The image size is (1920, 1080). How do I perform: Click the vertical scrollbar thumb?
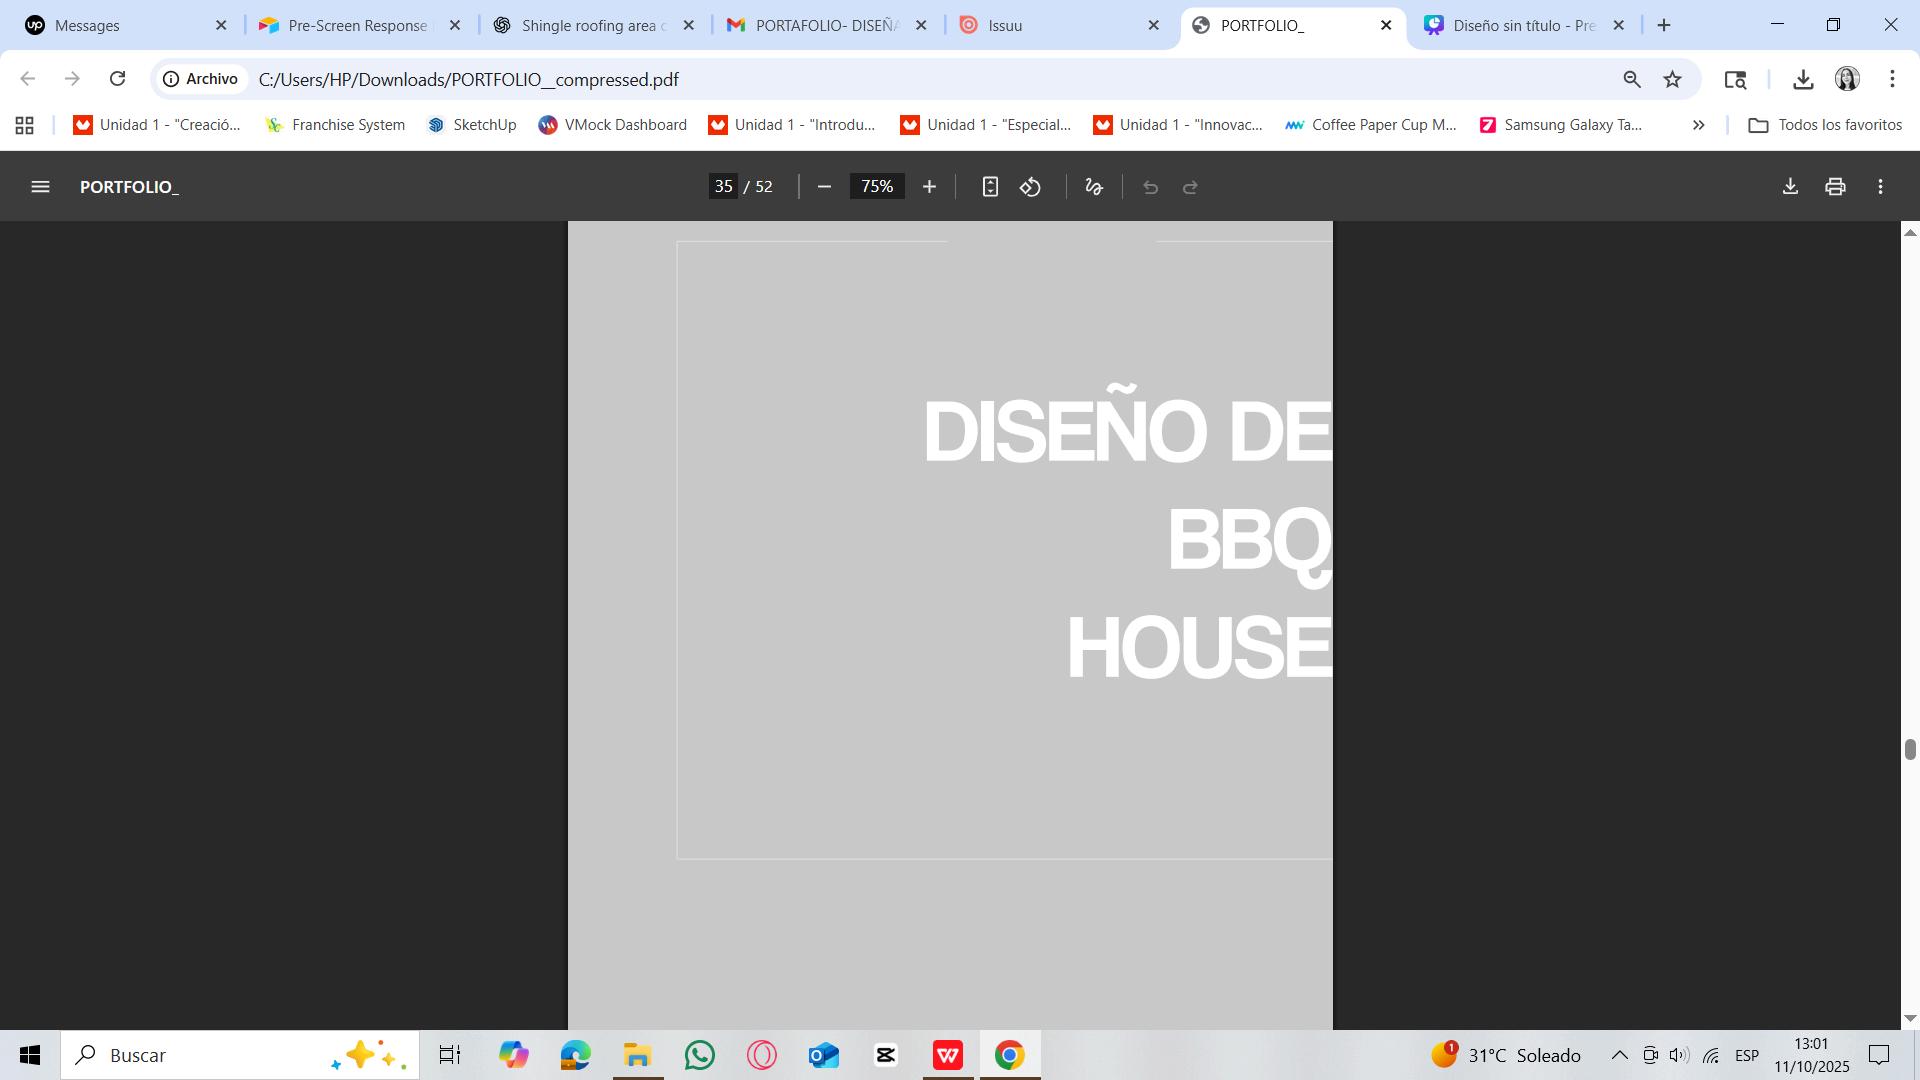coord(1910,749)
